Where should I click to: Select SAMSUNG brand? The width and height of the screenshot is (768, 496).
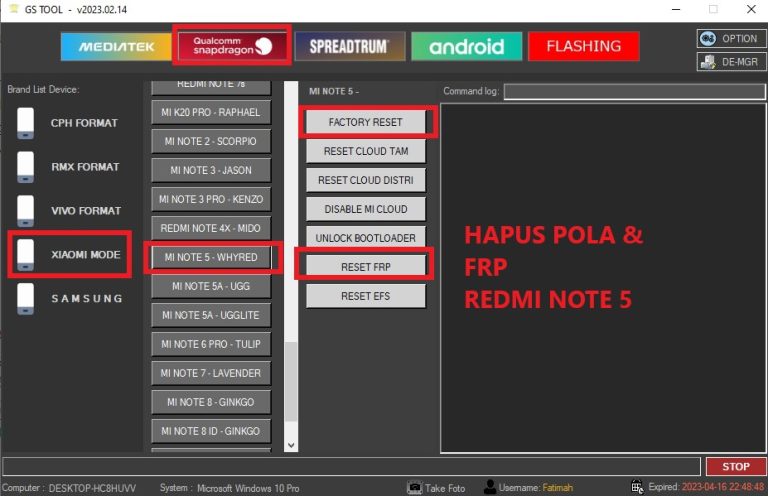(x=87, y=299)
